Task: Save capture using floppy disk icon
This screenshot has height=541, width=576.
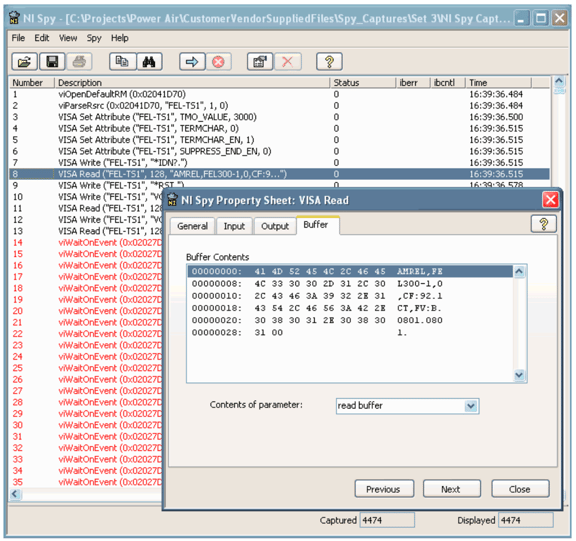Action: [52, 62]
